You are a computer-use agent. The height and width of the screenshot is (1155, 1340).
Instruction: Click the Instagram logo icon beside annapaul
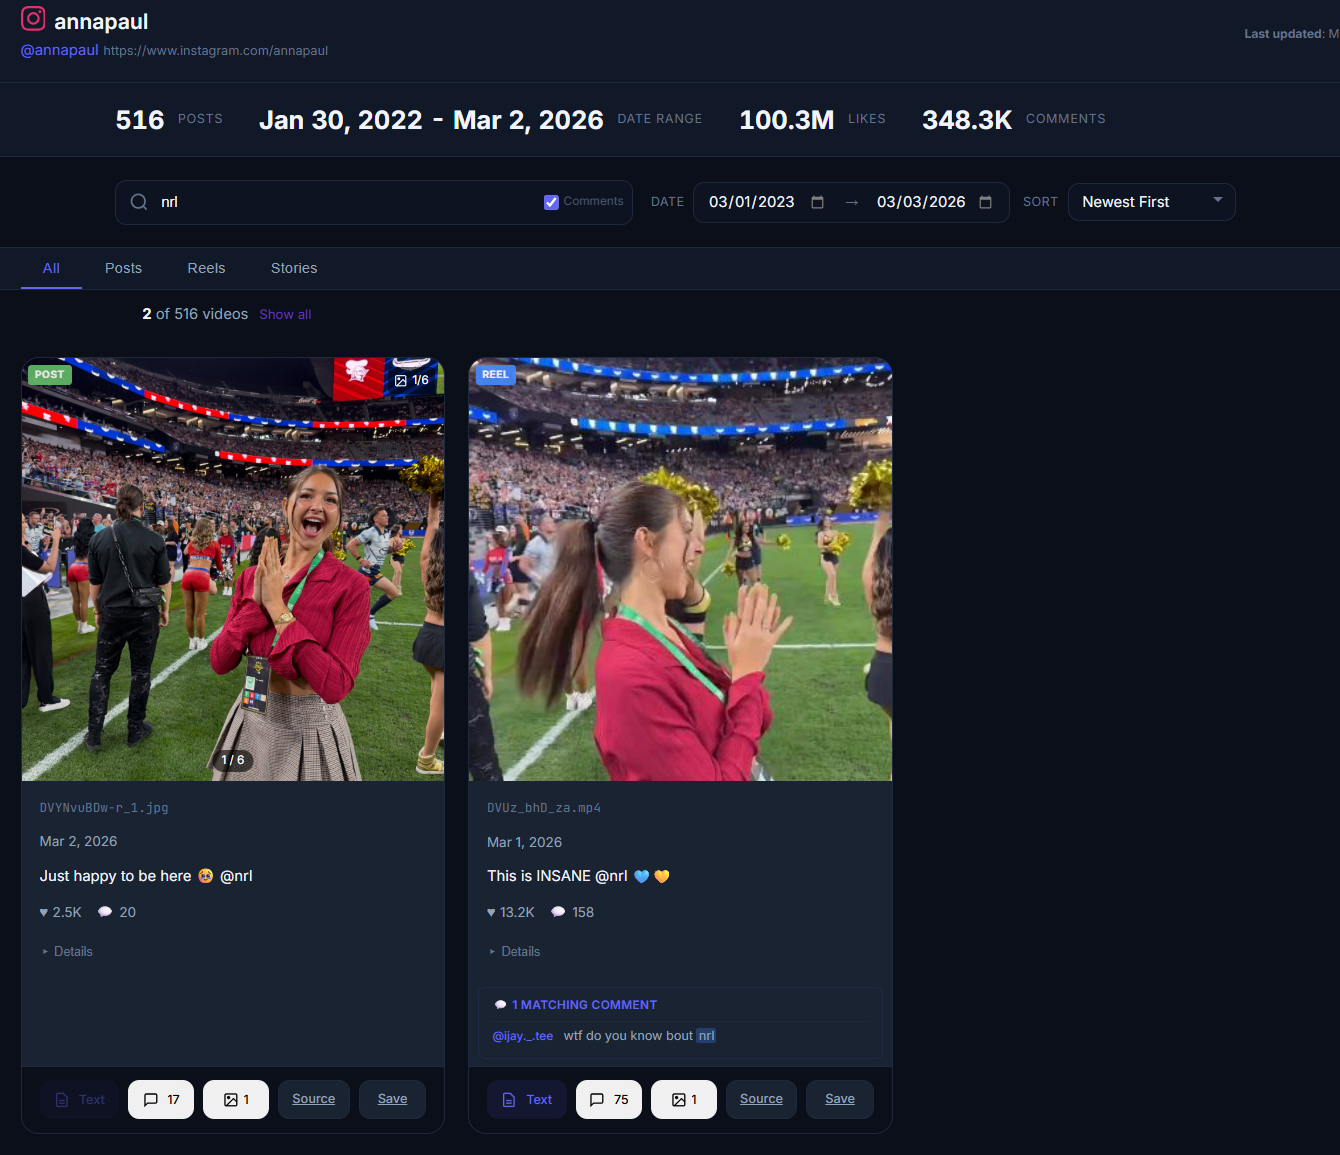(33, 19)
